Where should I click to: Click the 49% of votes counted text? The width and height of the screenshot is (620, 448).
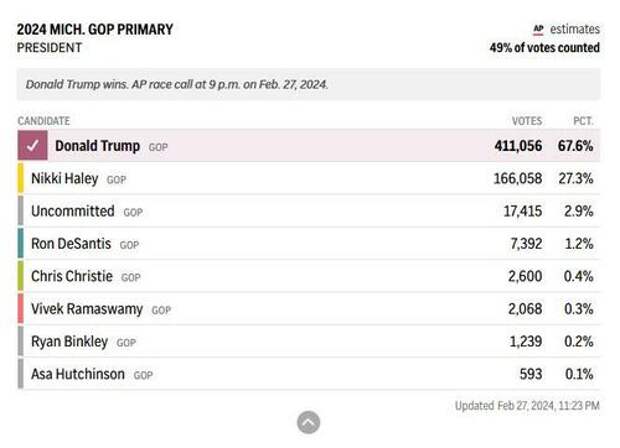pyautogui.click(x=544, y=48)
